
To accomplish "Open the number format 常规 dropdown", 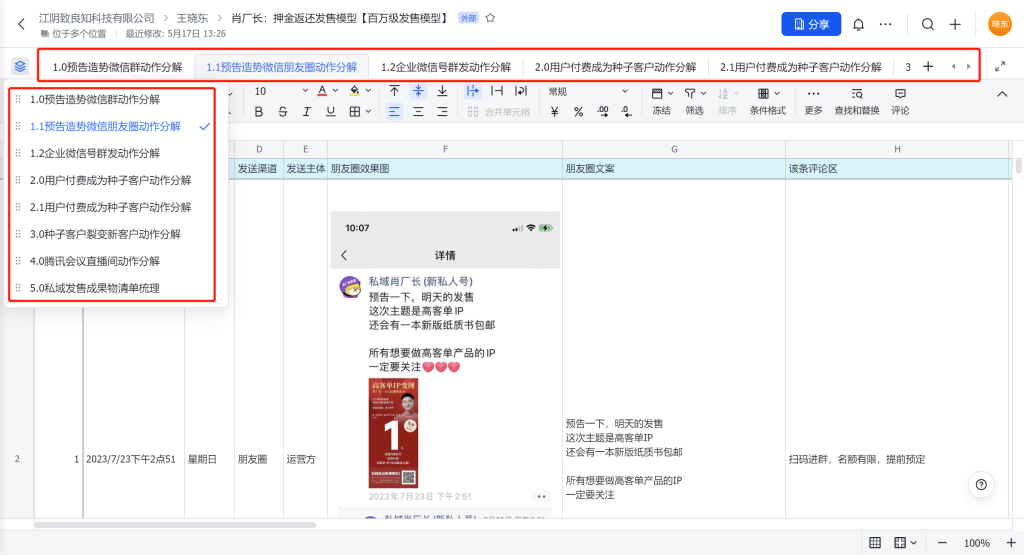I will [x=588, y=91].
